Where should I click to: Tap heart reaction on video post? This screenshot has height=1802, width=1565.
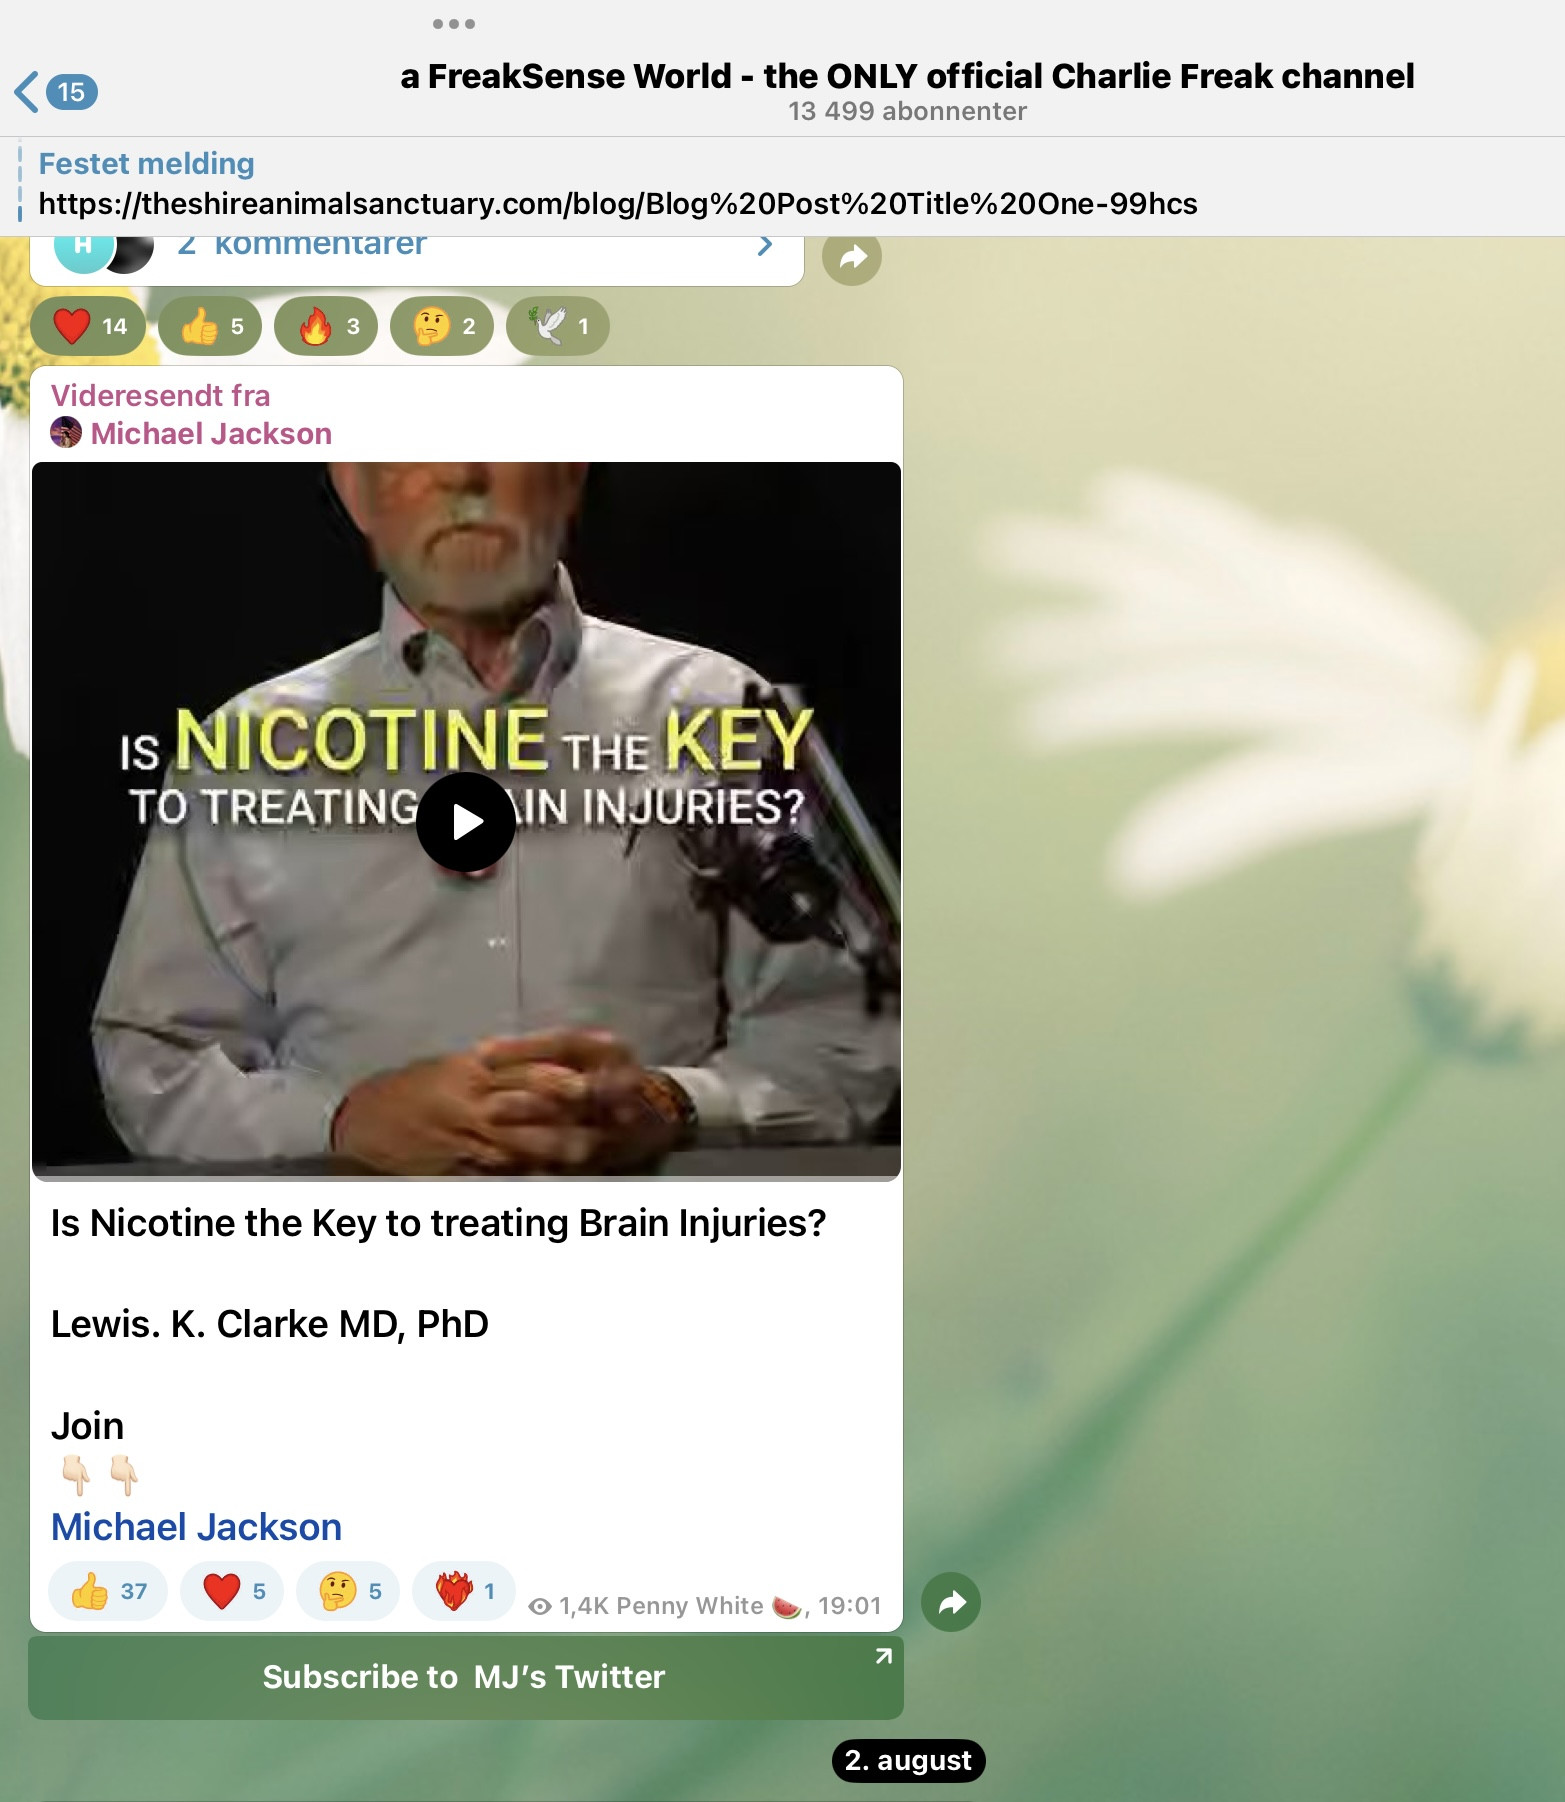[x=232, y=1591]
